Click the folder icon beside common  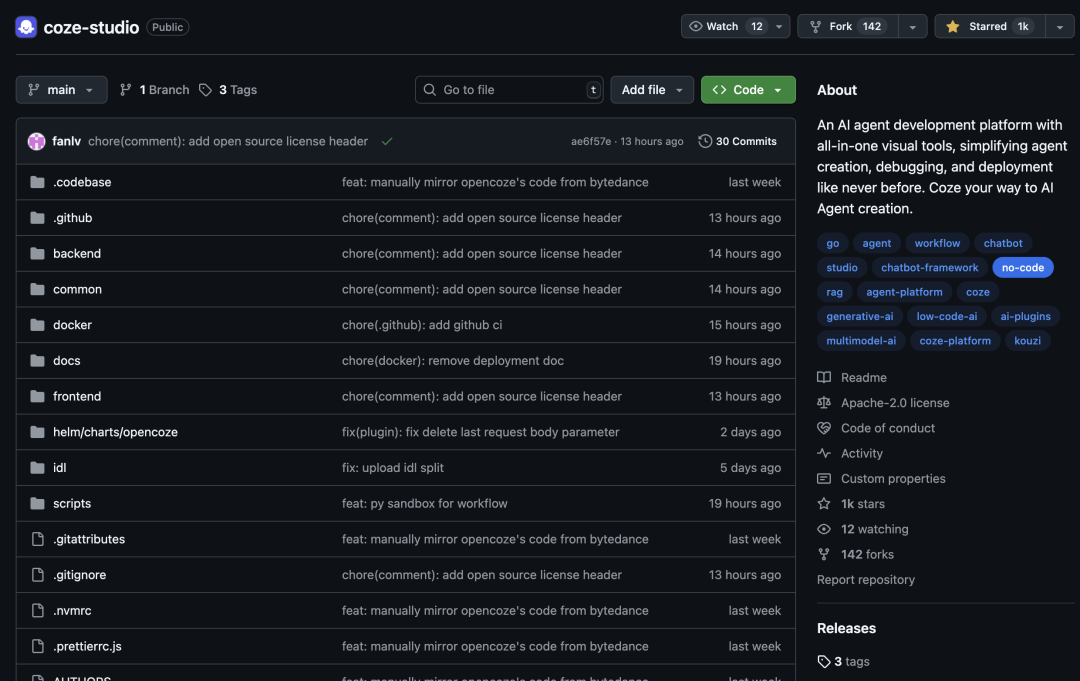pos(37,289)
